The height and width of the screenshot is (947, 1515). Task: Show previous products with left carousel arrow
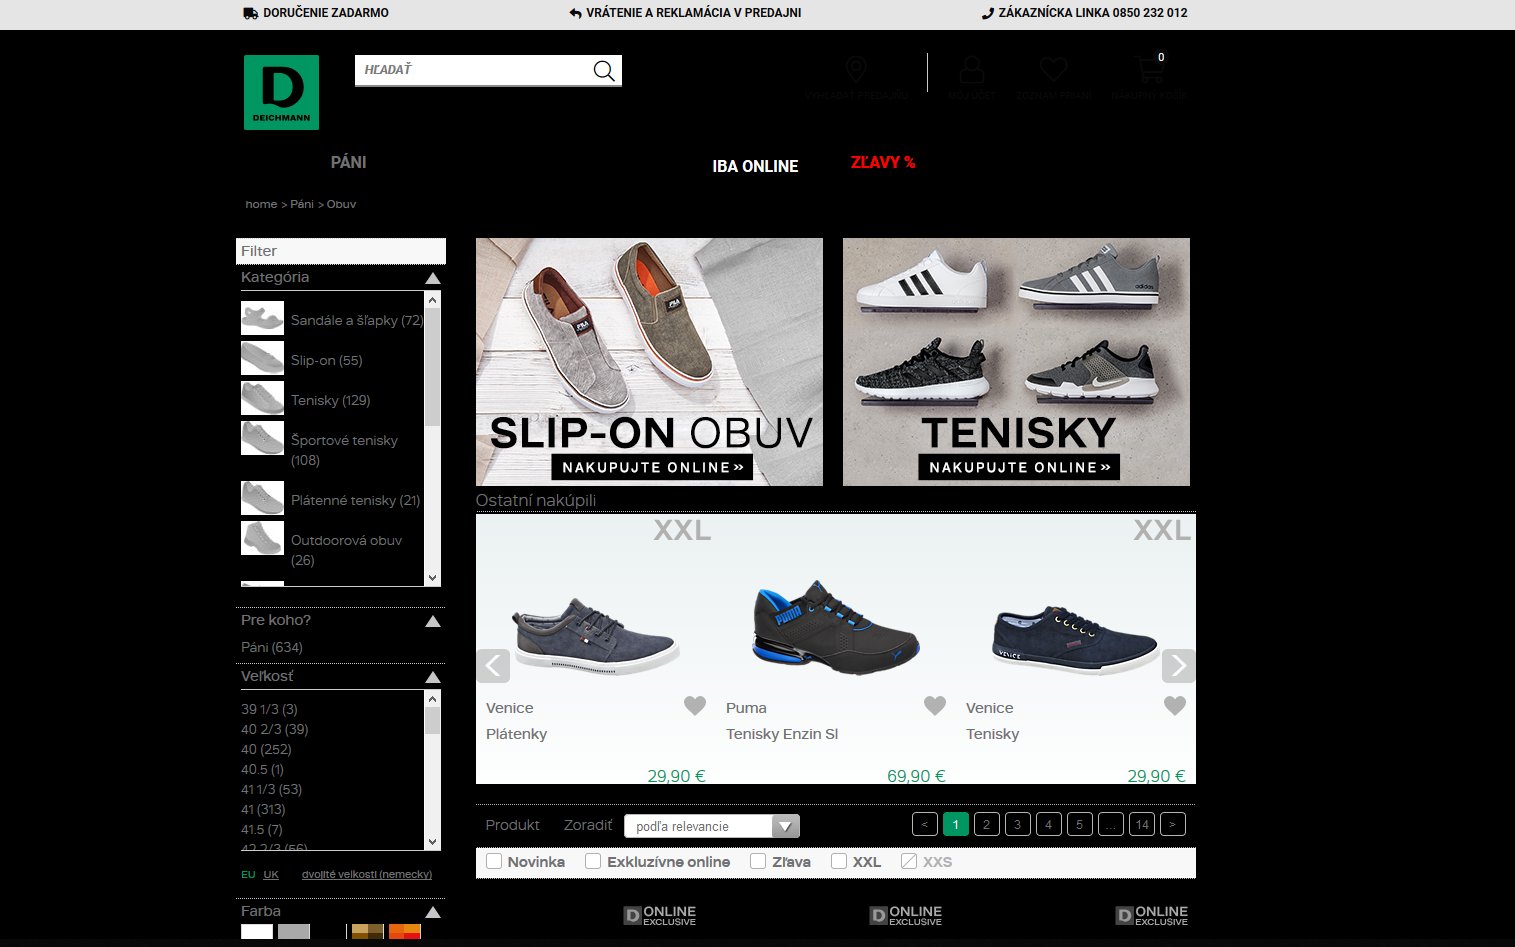(x=493, y=666)
